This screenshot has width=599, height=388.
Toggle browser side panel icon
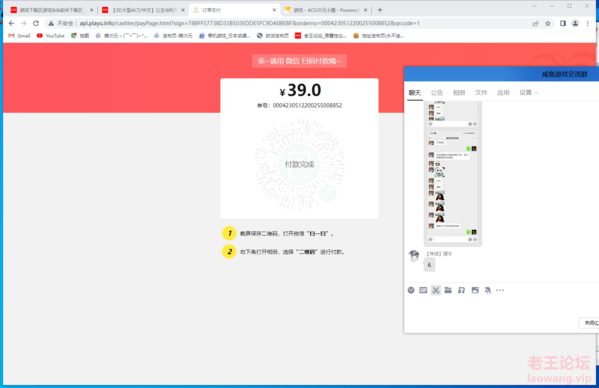click(563, 23)
